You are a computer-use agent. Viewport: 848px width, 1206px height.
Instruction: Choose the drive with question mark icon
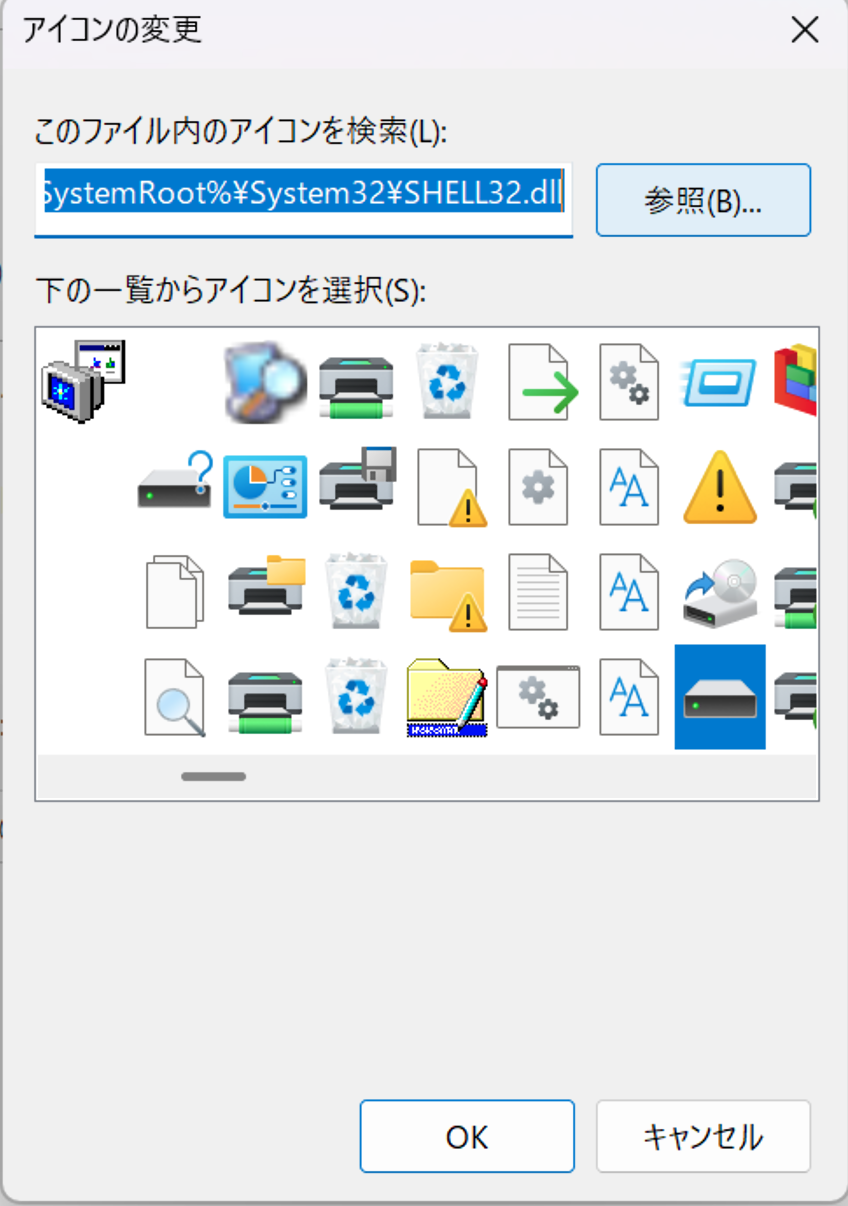click(175, 483)
